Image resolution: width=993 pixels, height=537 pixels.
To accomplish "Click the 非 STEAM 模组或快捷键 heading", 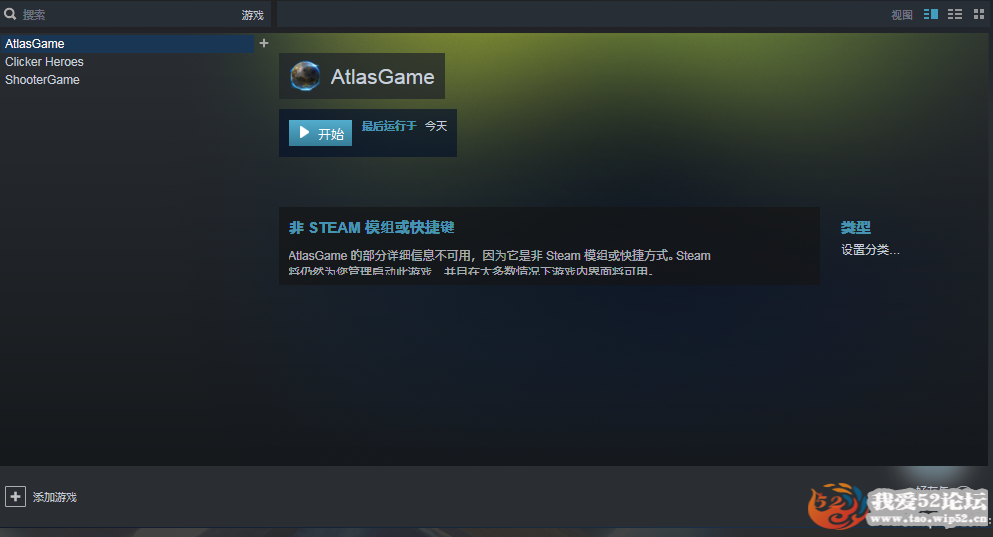I will pyautogui.click(x=372, y=227).
